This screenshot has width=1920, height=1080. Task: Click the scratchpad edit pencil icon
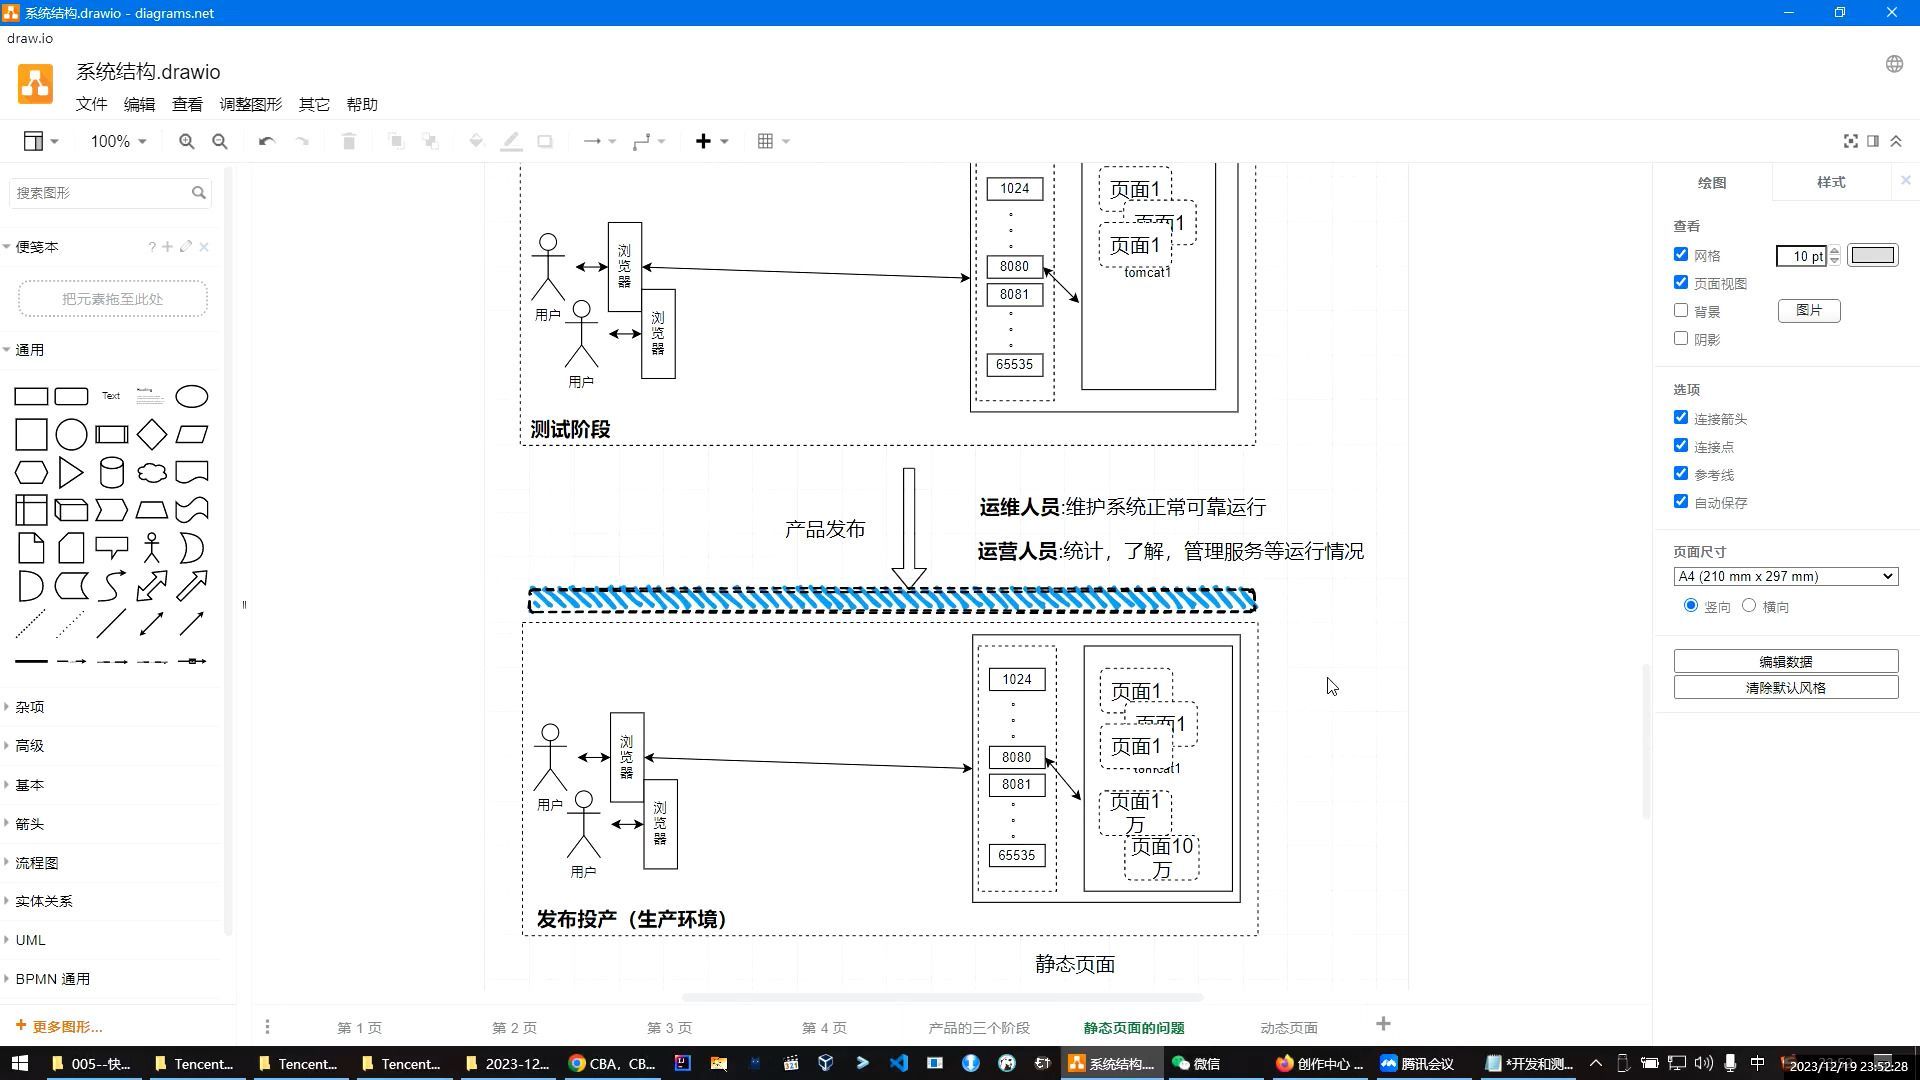tap(186, 246)
